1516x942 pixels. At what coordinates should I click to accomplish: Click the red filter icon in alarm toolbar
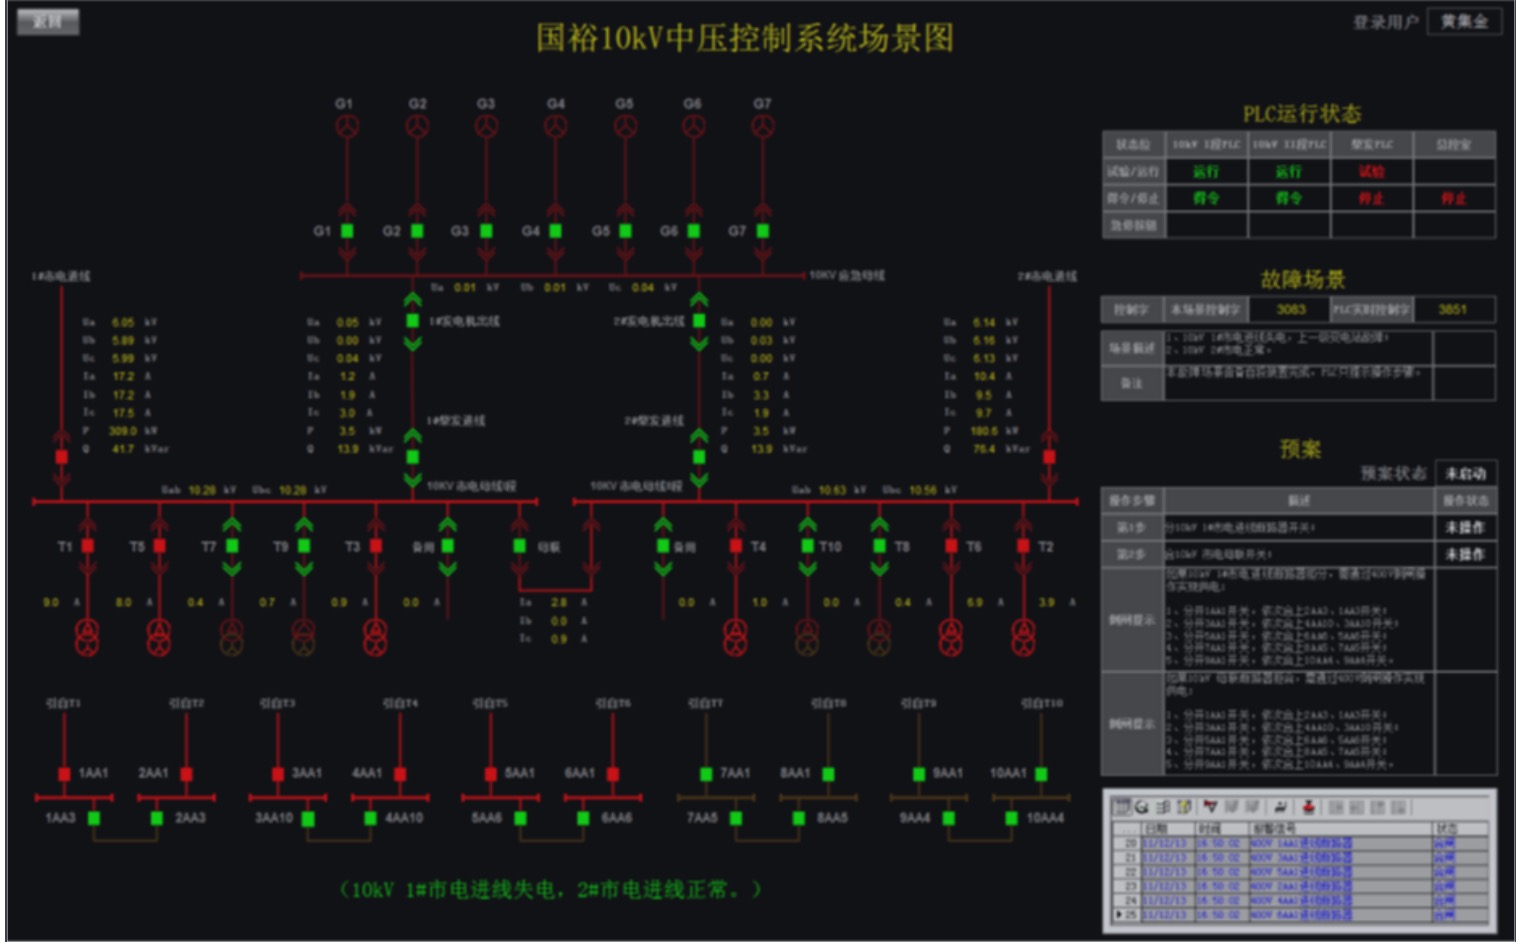(1211, 806)
